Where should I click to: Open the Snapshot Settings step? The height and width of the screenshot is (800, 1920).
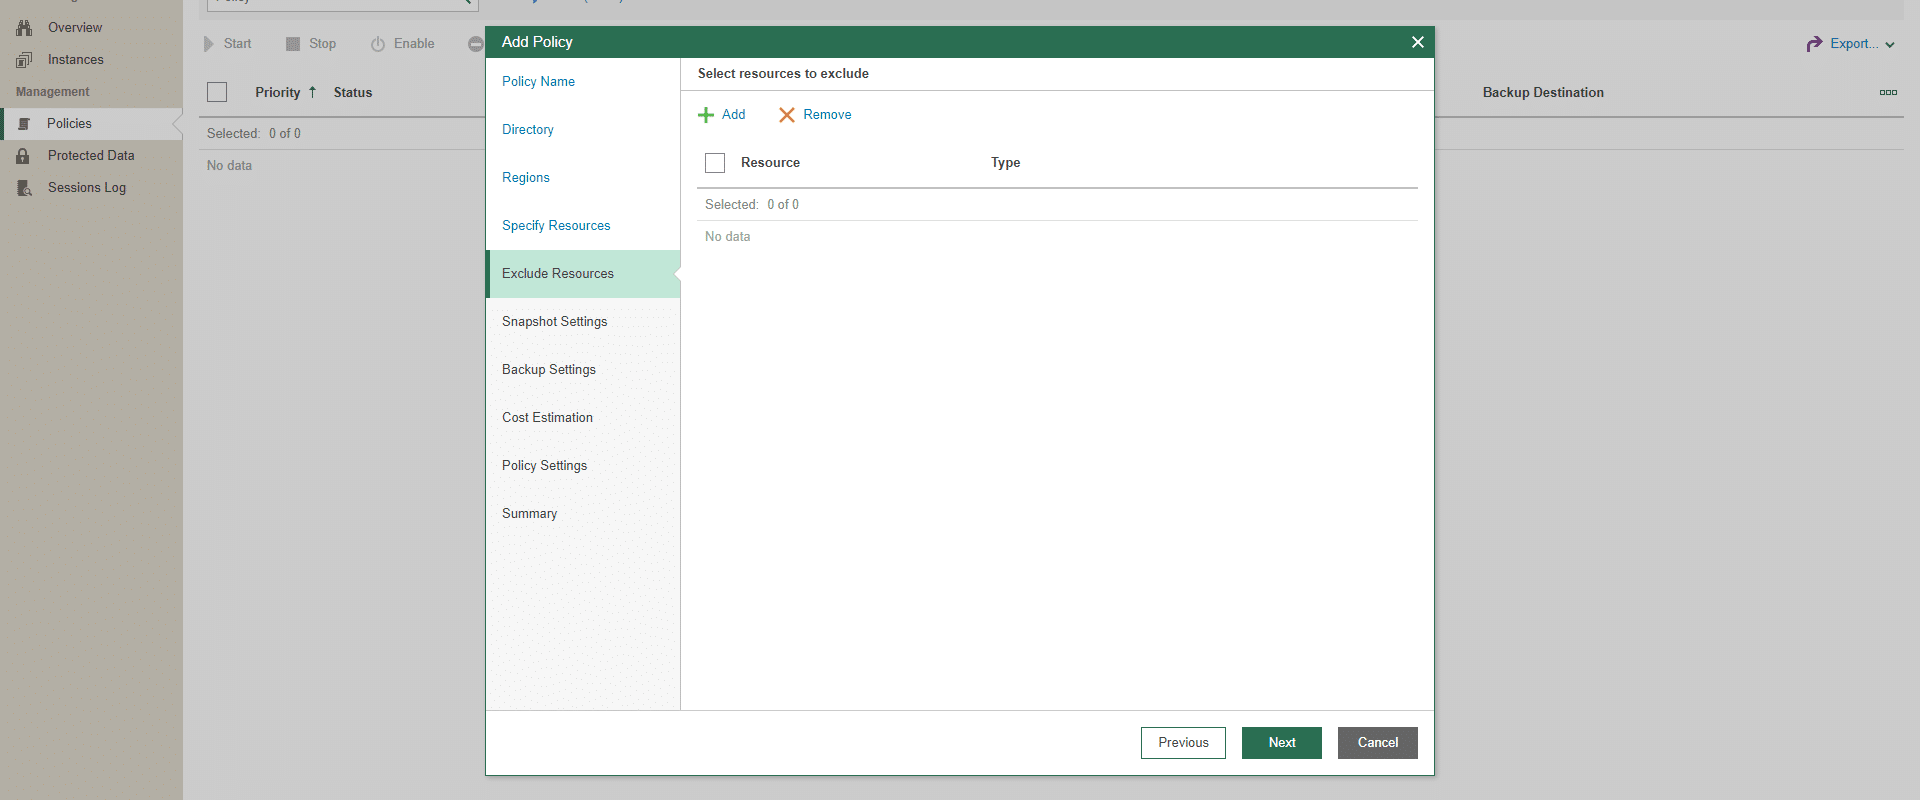tap(583, 322)
